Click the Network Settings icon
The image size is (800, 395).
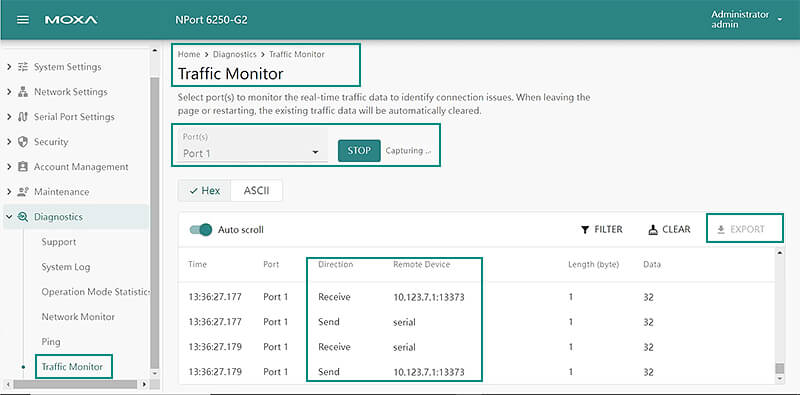pos(23,92)
